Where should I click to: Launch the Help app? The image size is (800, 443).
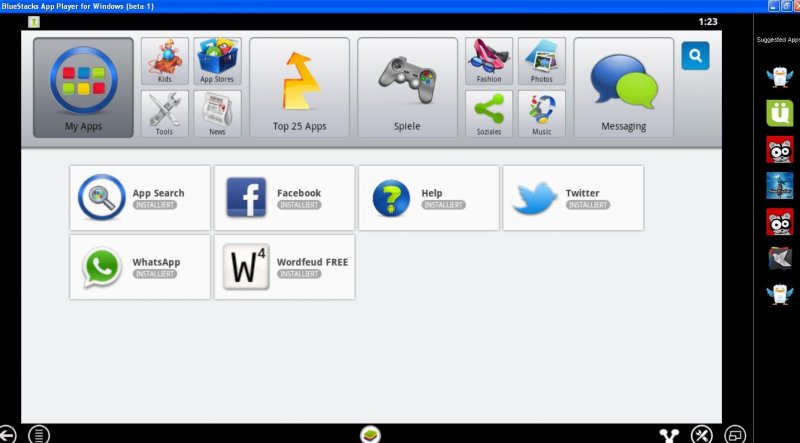point(429,198)
